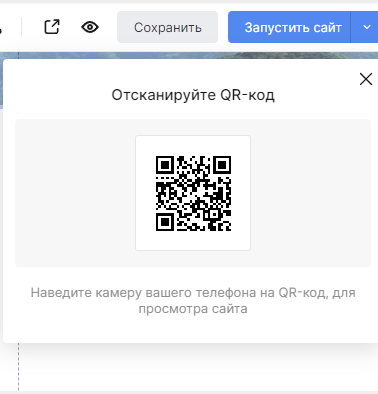378x394 pixels.
Task: Click the QR code image
Action: point(193,193)
